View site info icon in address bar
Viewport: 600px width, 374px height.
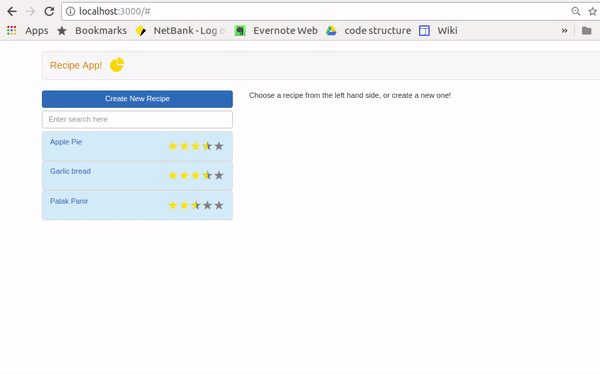70,11
